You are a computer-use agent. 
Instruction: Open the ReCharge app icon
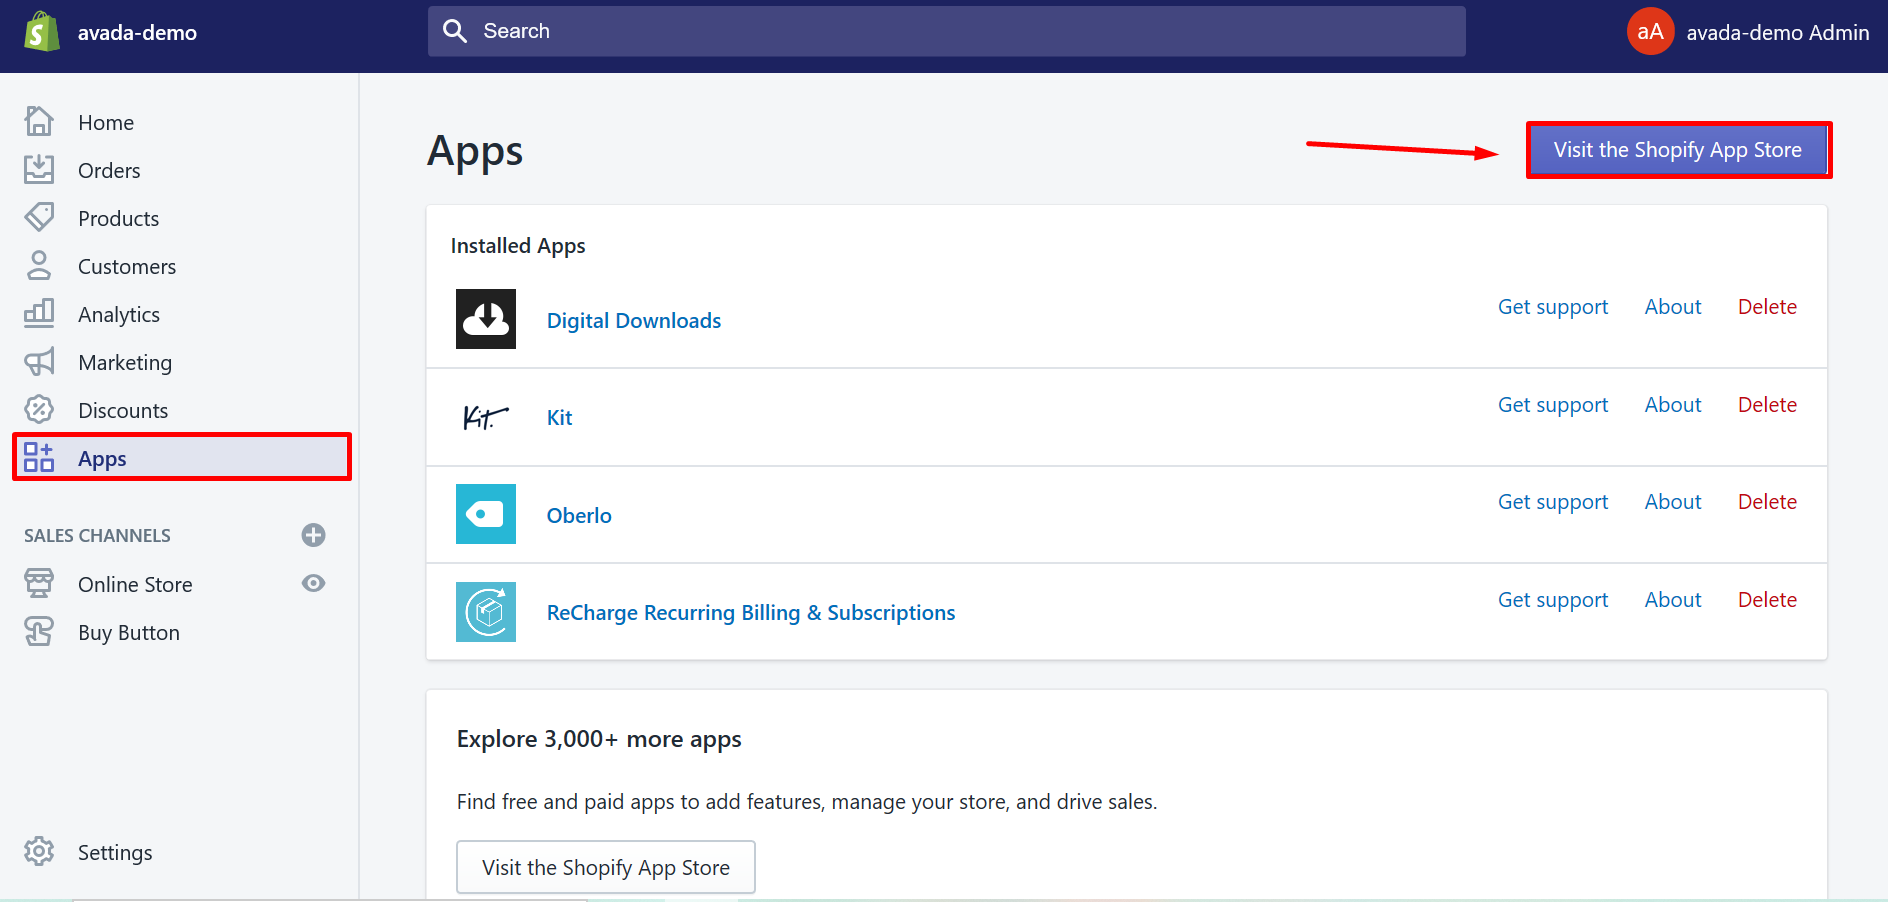click(486, 612)
